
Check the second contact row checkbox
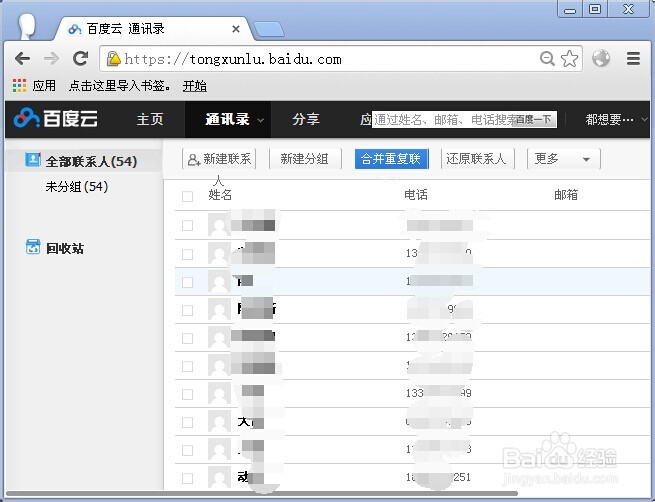pos(187,254)
